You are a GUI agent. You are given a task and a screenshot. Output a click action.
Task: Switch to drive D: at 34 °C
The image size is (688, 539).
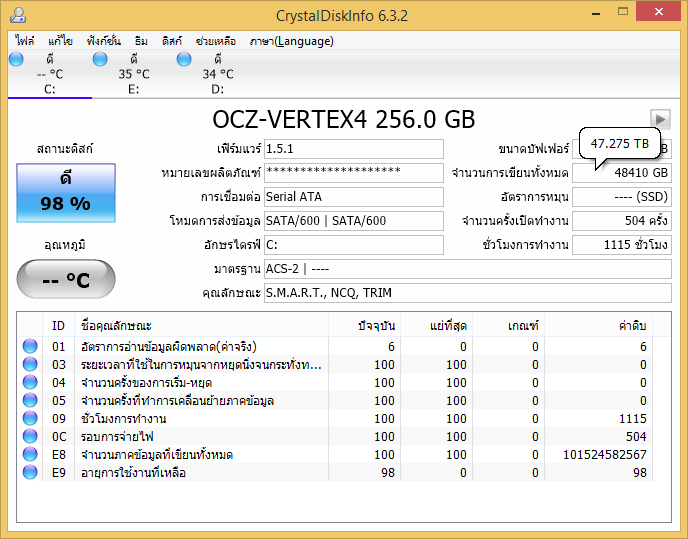point(218,74)
